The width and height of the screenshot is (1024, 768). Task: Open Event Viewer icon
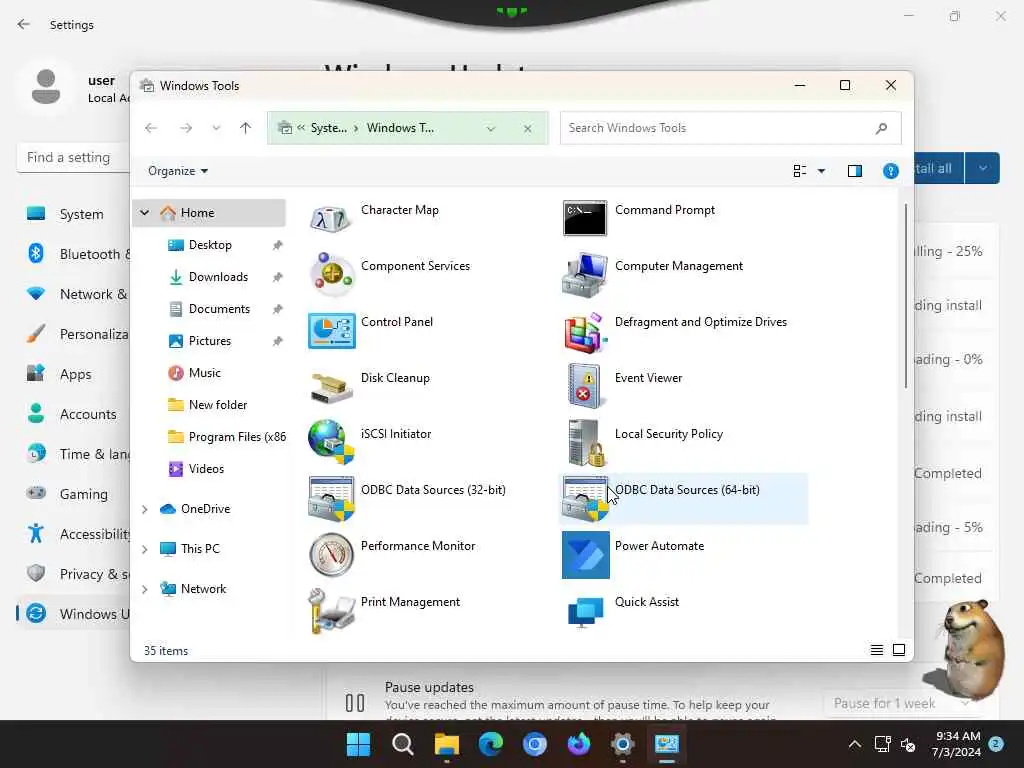[x=584, y=387]
